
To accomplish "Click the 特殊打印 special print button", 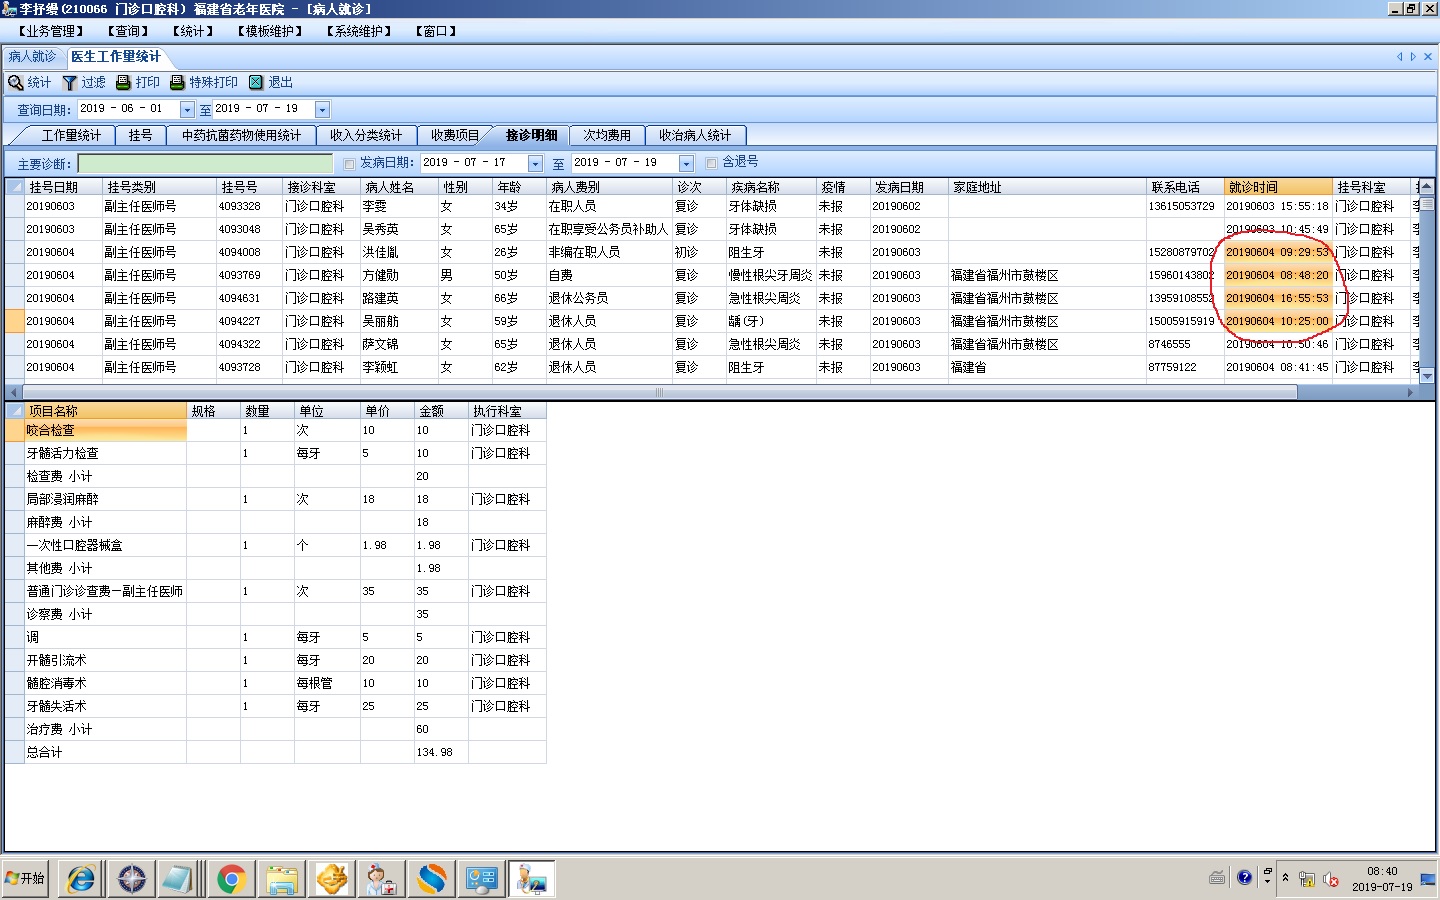I will click(x=204, y=82).
